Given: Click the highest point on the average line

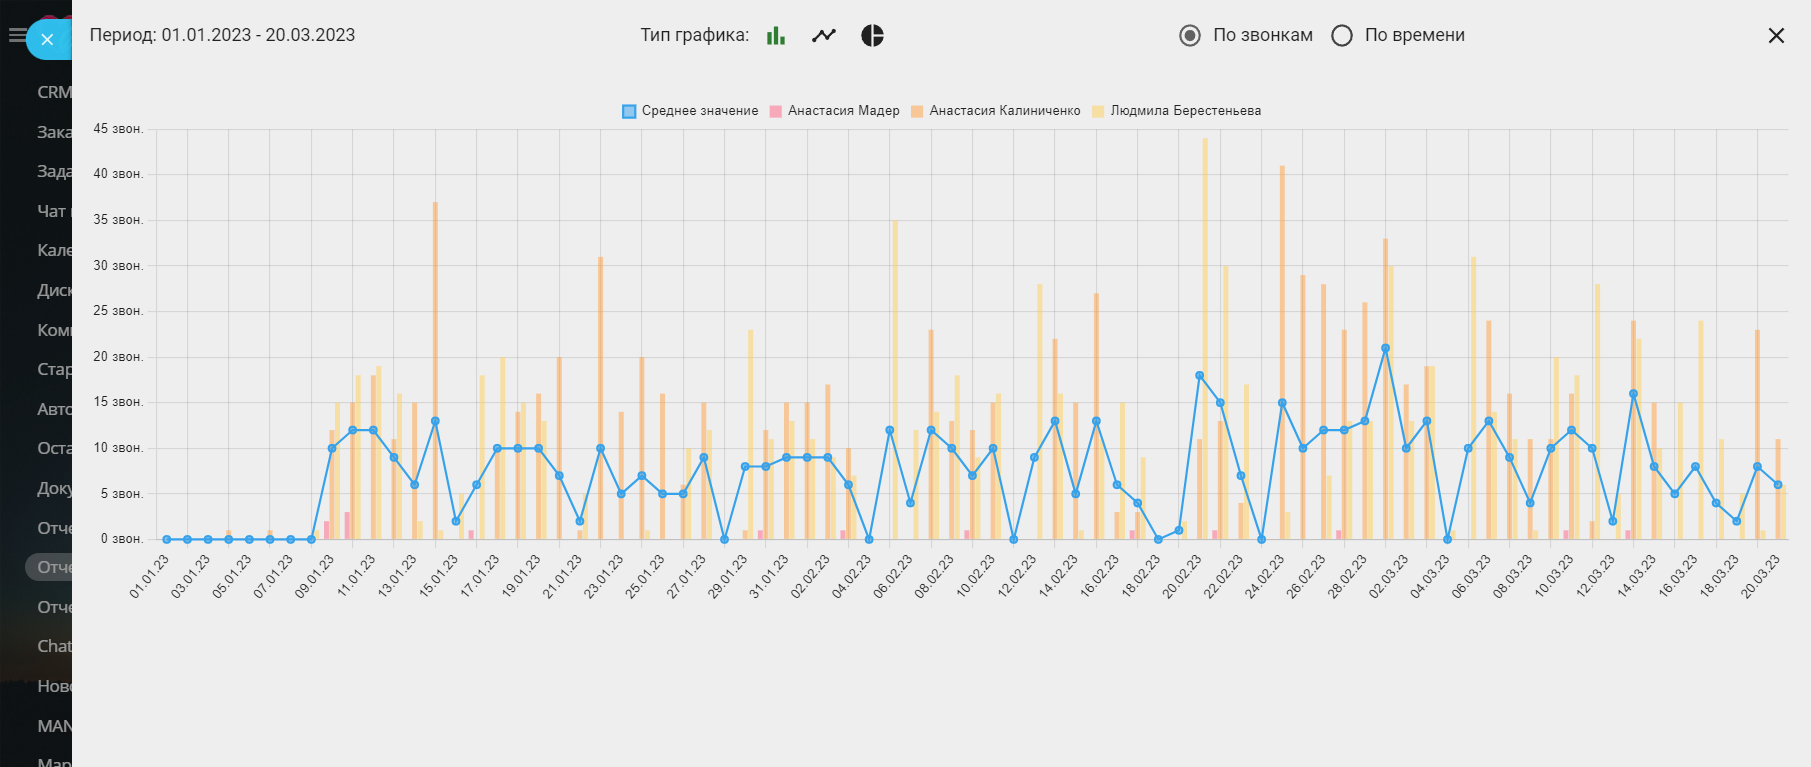Looking at the screenshot, I should 1385,348.
